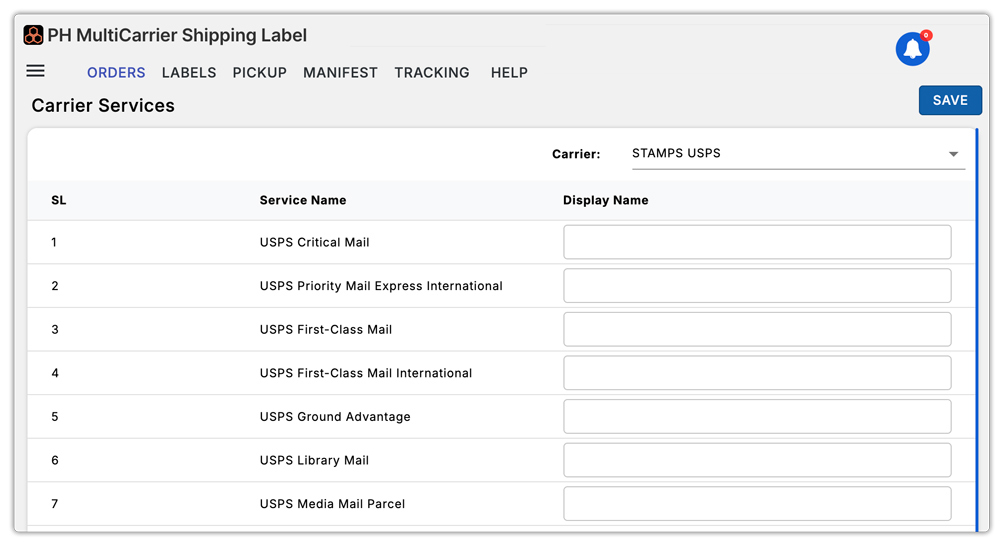
Task: Focus display name field for USPS Library Mail
Action: (757, 460)
